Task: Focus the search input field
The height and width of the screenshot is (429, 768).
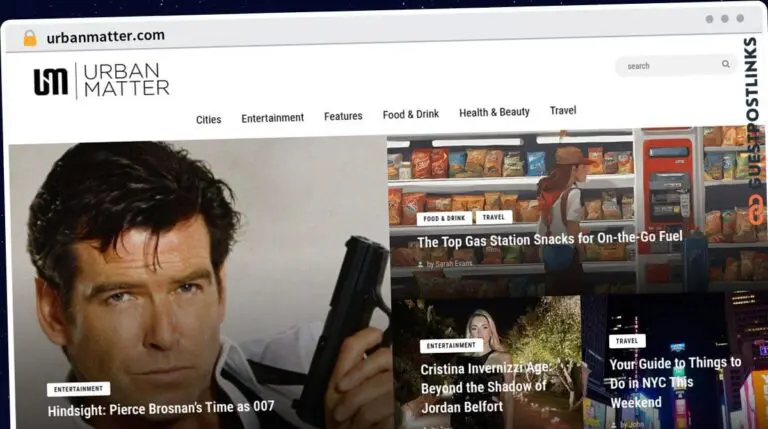Action: [x=675, y=65]
